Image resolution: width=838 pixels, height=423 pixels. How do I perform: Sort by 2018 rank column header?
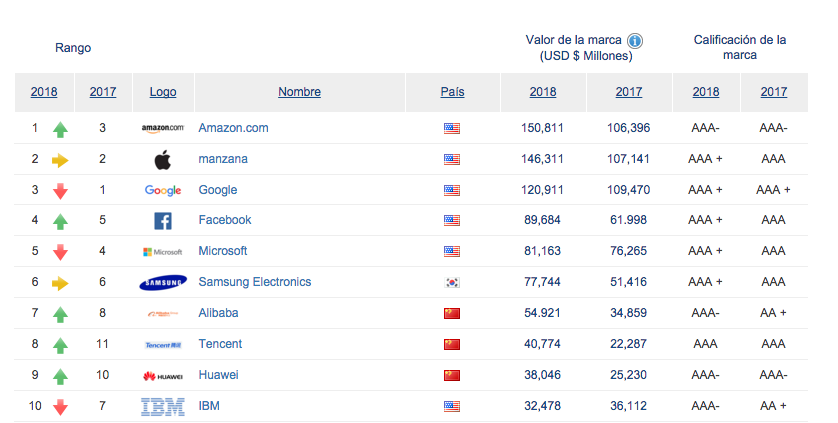44,92
